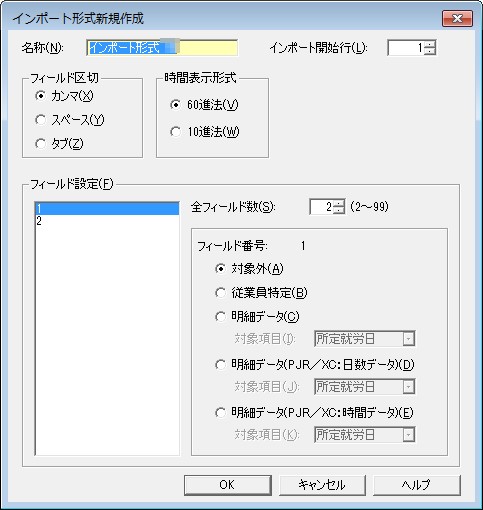This screenshot has height=510, width=483.
Task: Increase the total field count (全フィールド数)
Action: click(x=339, y=203)
